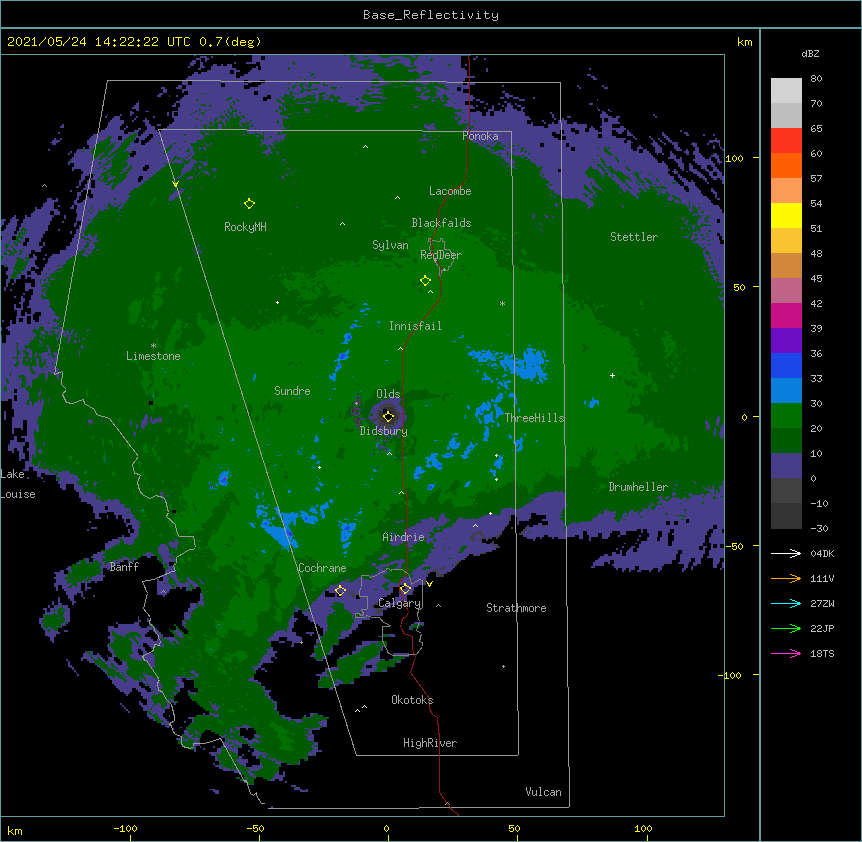Click the magenta 42 dBZ color swatch
This screenshot has height=842, width=862.
[786, 315]
